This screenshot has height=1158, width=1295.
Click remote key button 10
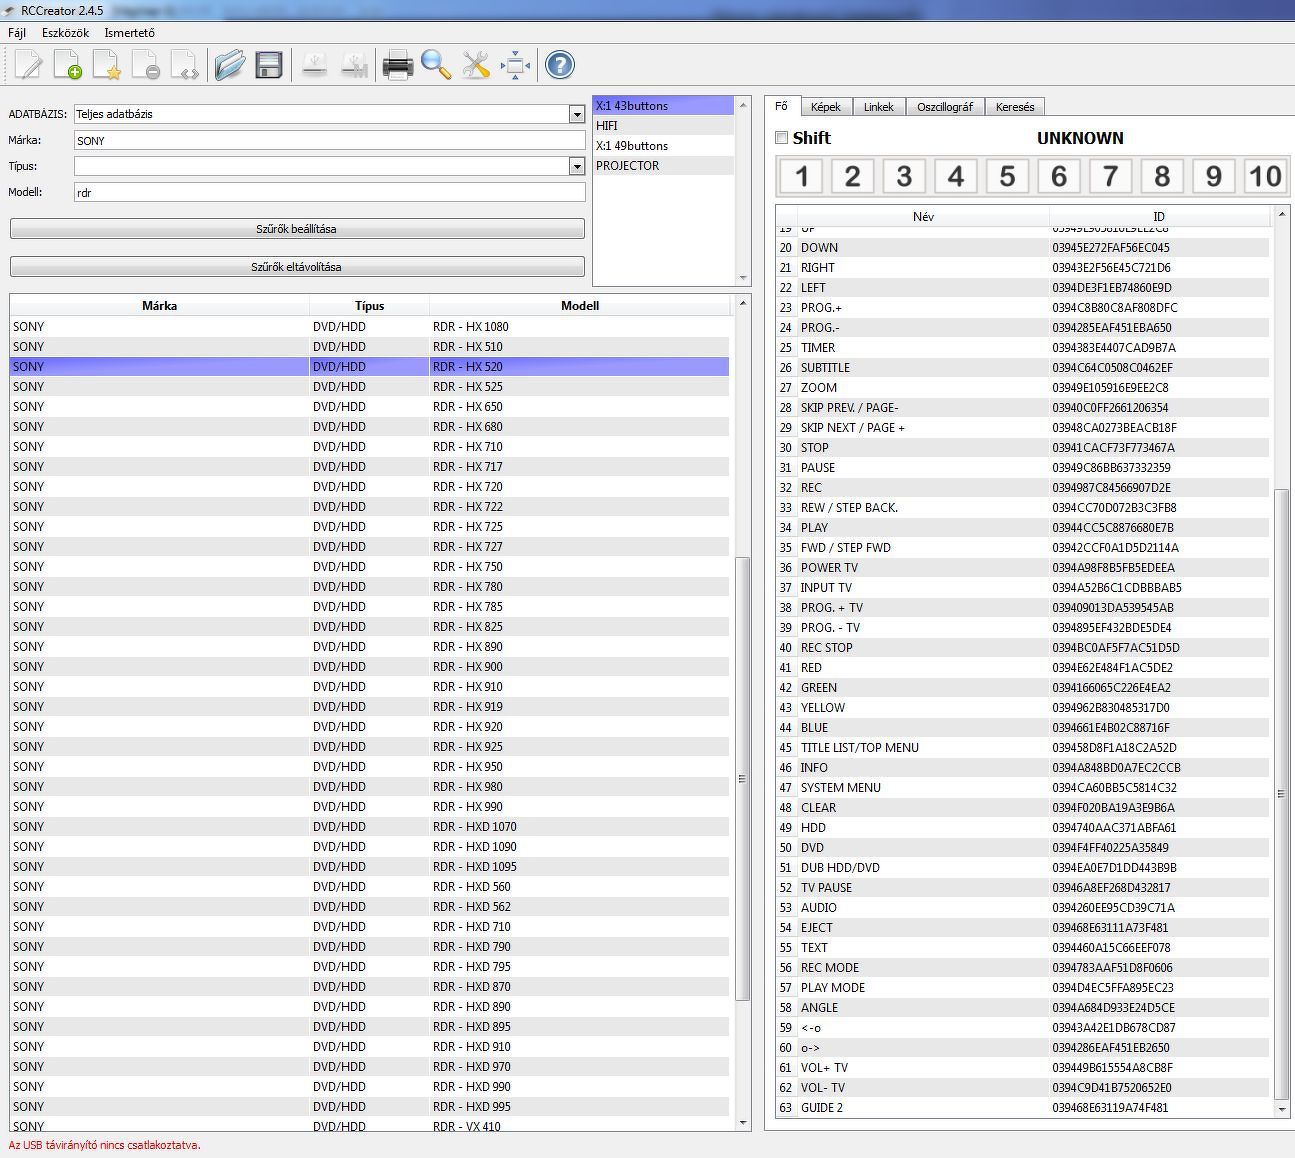click(x=1265, y=176)
